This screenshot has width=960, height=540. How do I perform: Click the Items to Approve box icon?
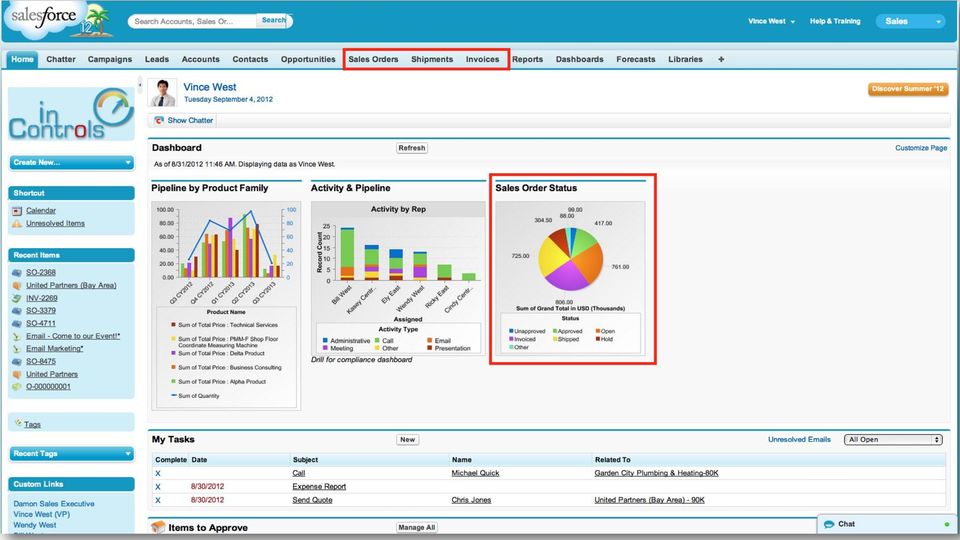pos(158,527)
